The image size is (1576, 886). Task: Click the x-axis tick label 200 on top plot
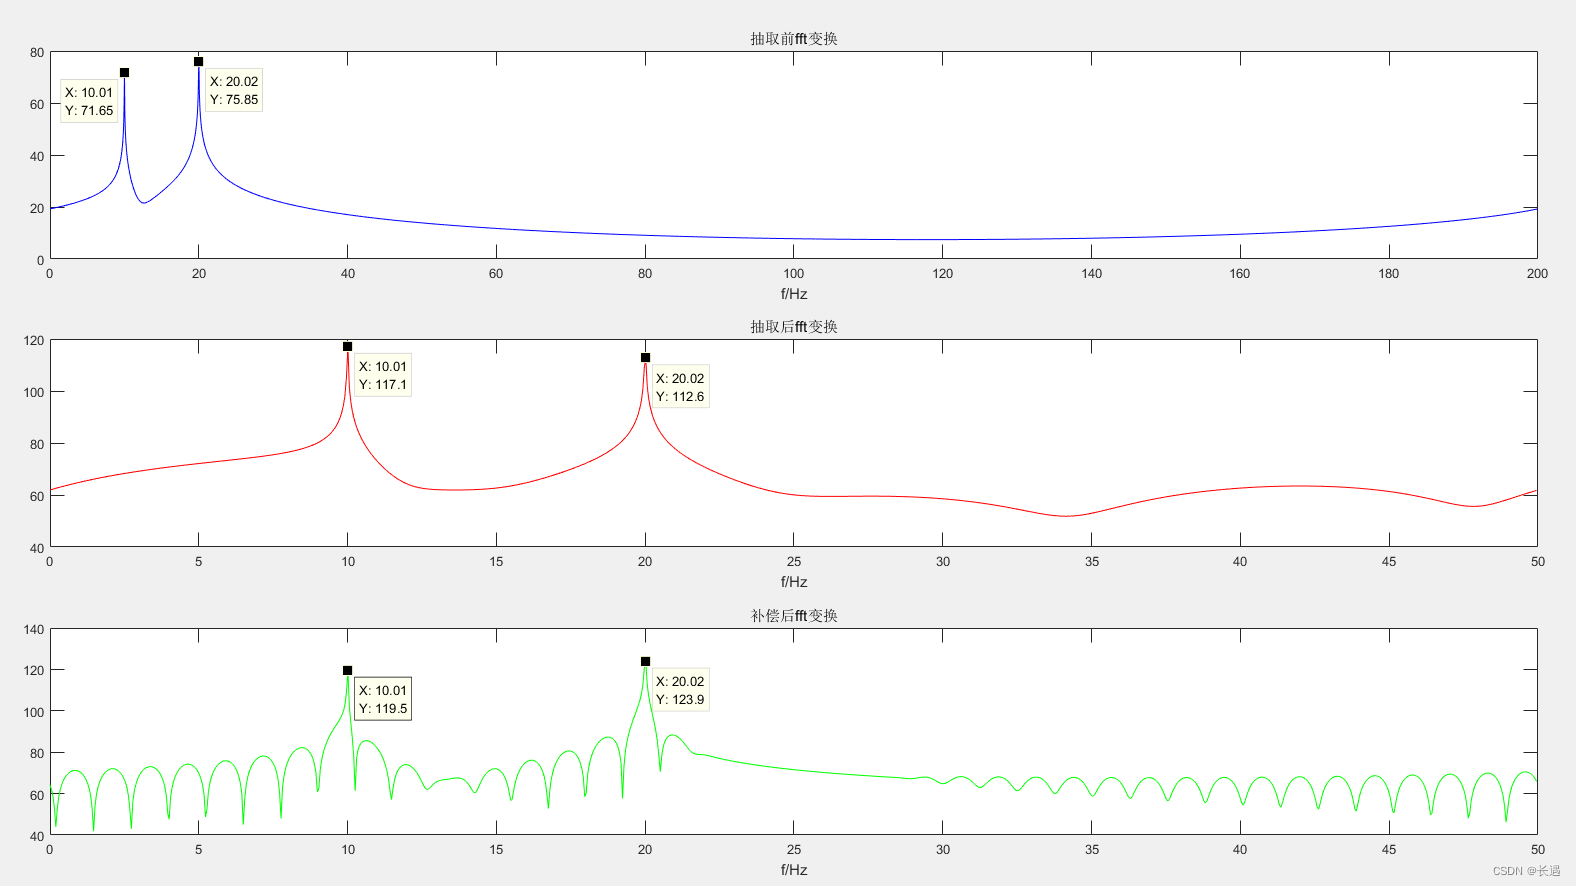click(x=1537, y=273)
